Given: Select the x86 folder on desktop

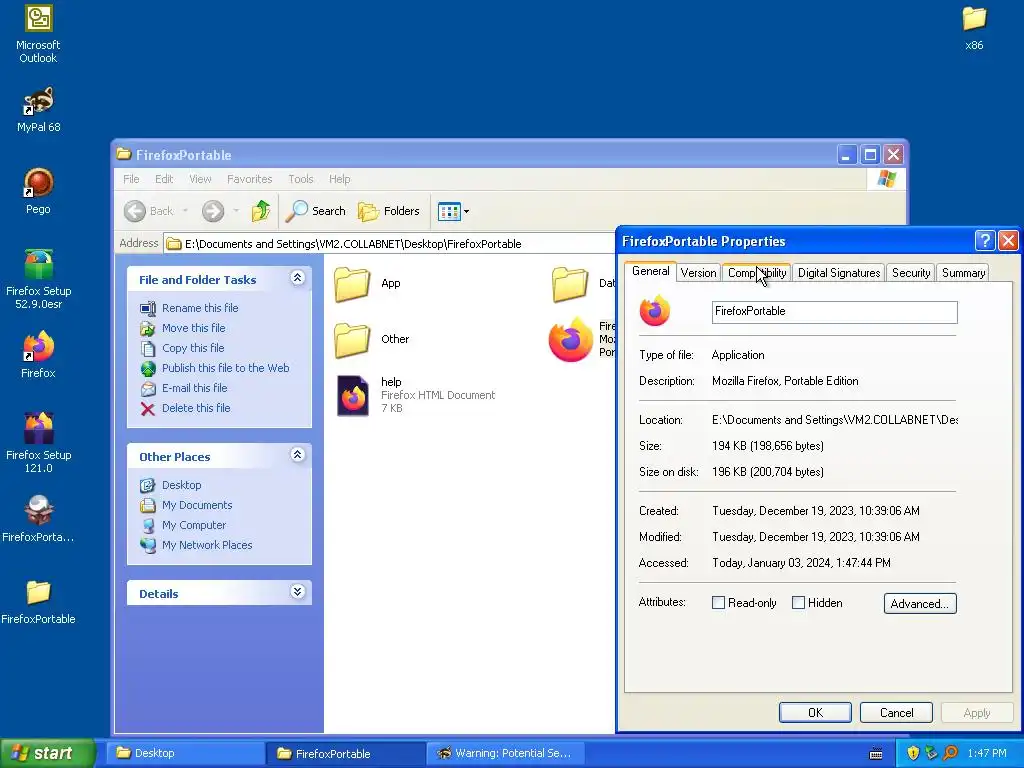Looking at the screenshot, I should coord(974,27).
